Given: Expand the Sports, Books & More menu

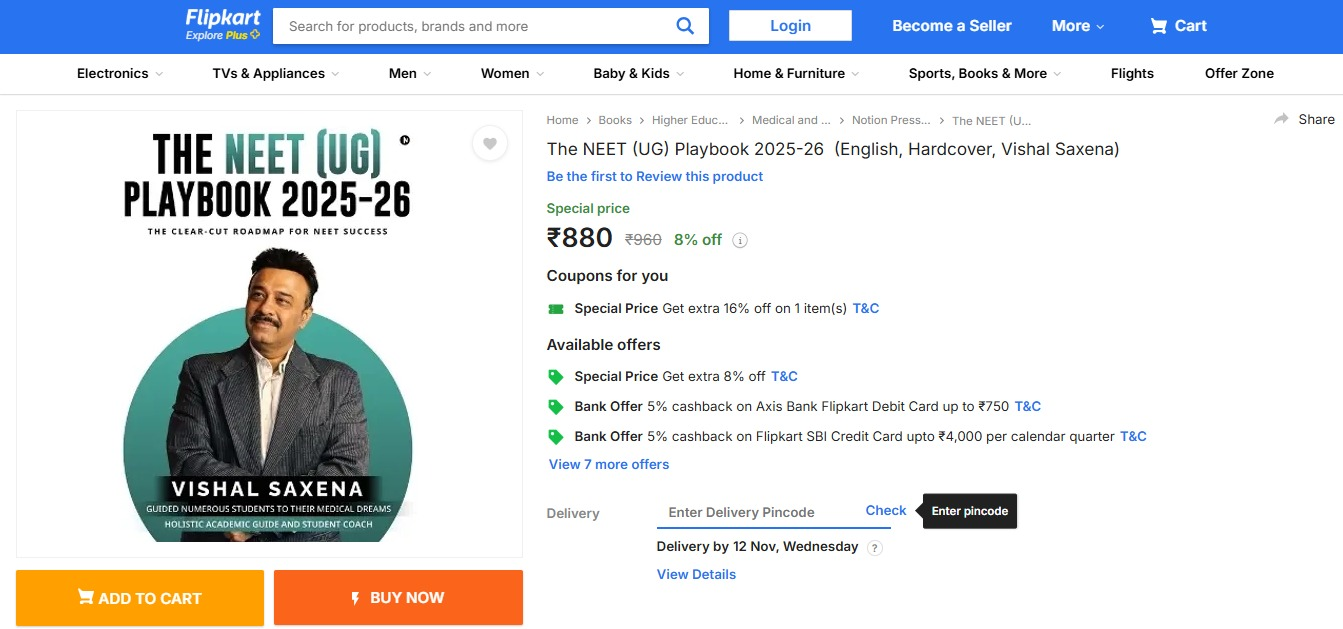Looking at the screenshot, I should click(x=984, y=73).
